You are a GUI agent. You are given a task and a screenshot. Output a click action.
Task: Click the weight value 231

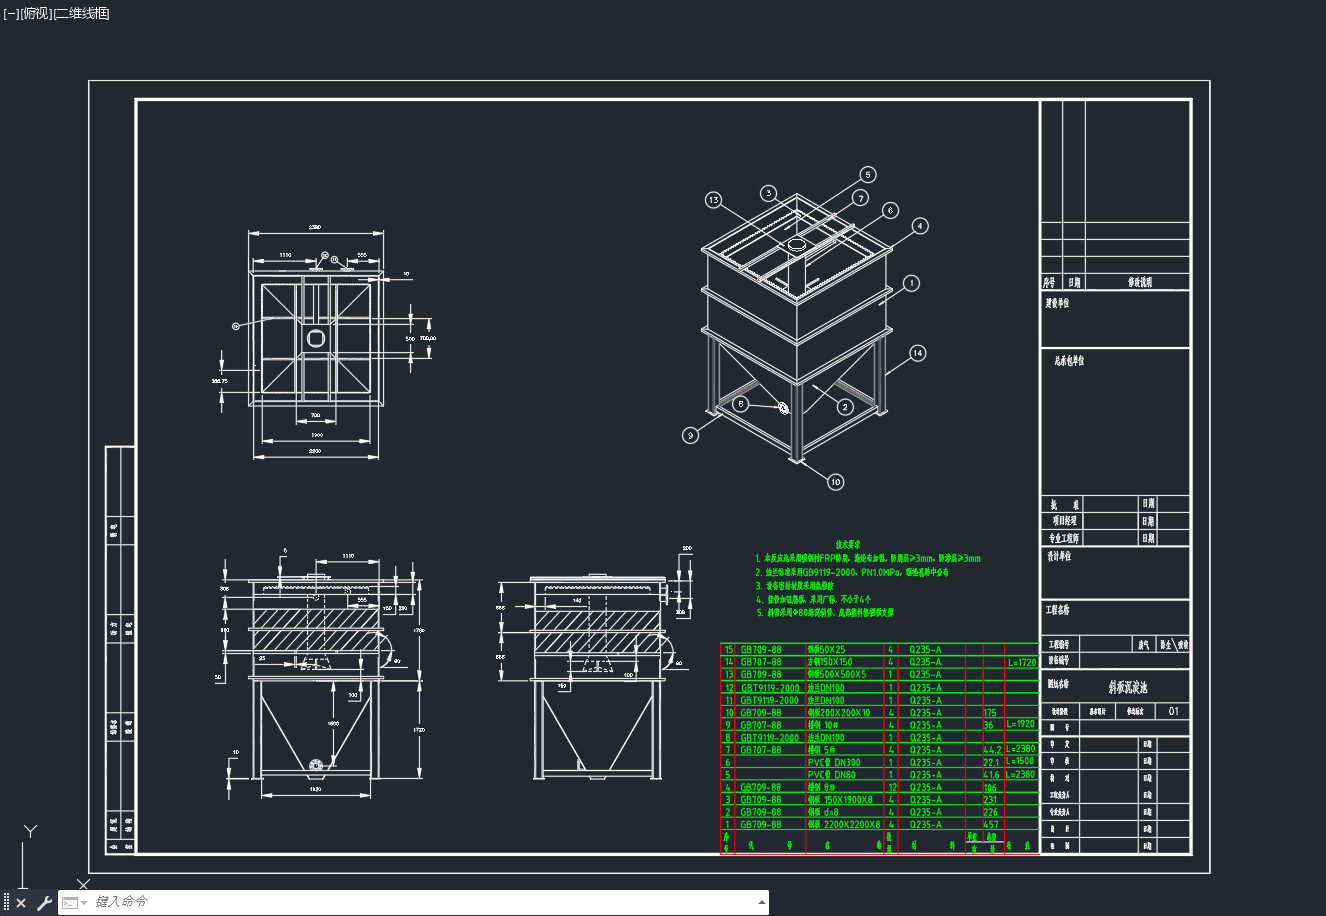pyautogui.click(x=991, y=800)
